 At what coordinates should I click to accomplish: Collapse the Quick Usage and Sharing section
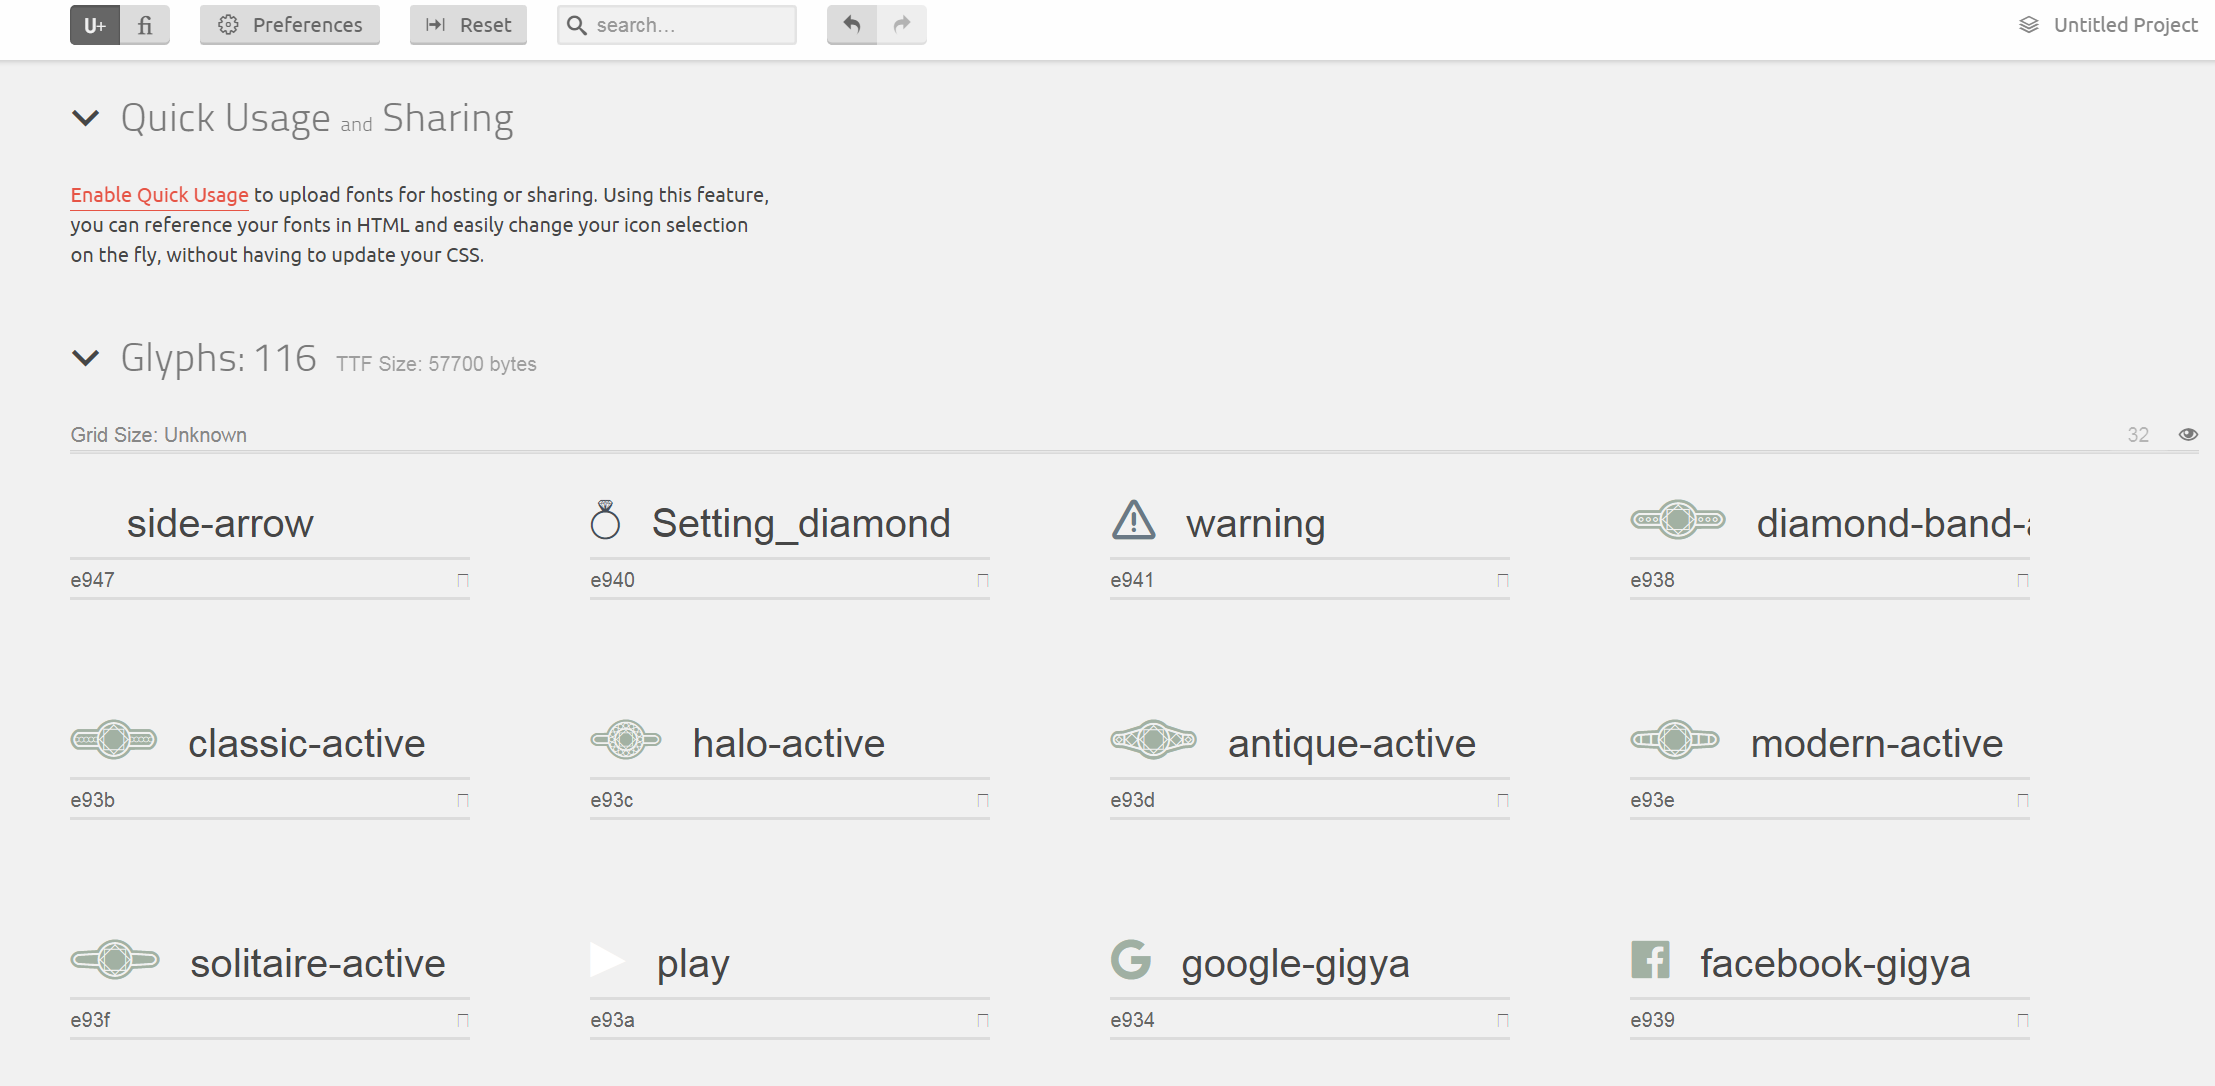click(x=86, y=118)
